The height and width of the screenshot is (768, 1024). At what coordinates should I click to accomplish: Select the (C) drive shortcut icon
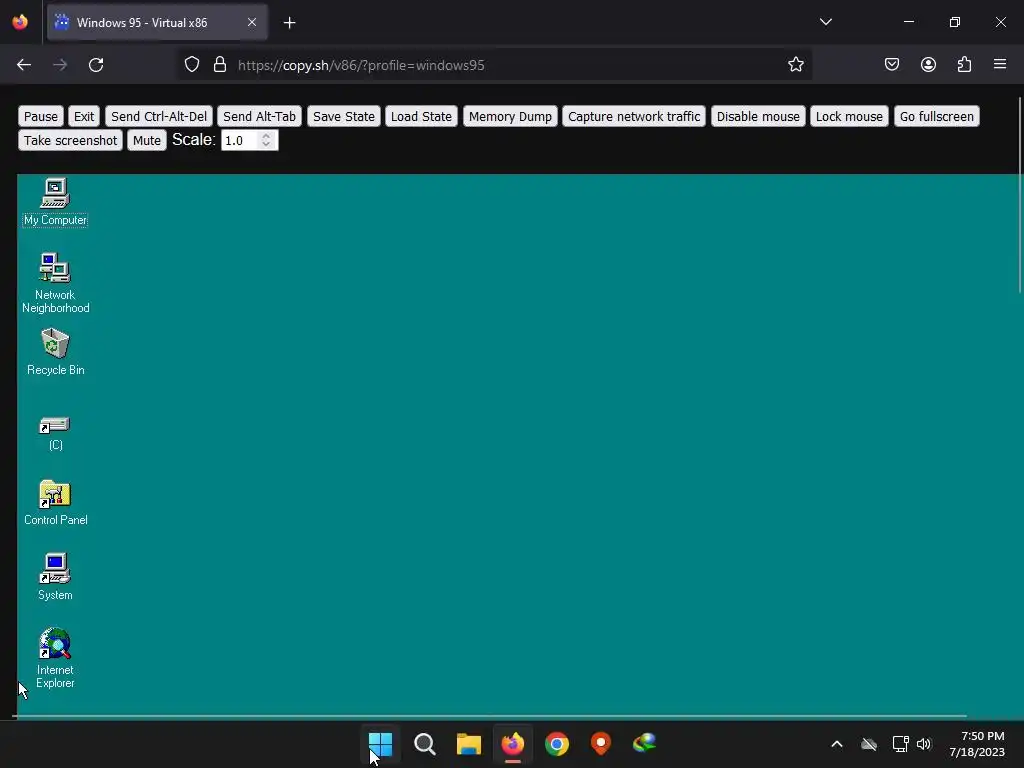pyautogui.click(x=55, y=433)
